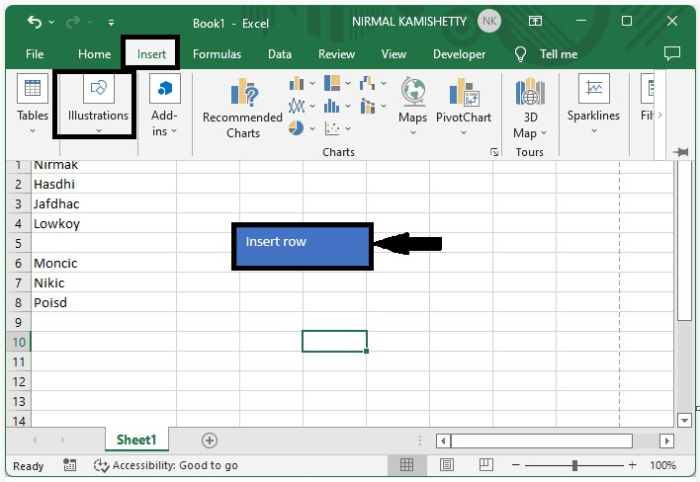Switch to Page Break Preview

tap(486, 465)
